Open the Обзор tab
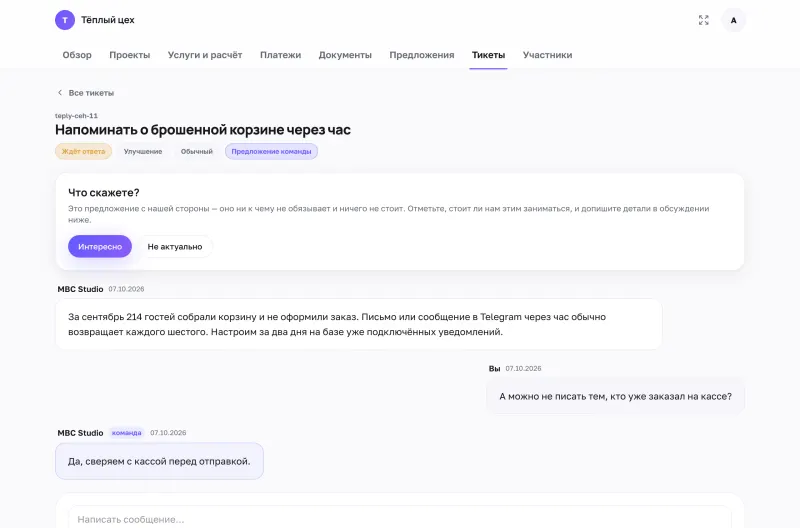 click(x=77, y=55)
